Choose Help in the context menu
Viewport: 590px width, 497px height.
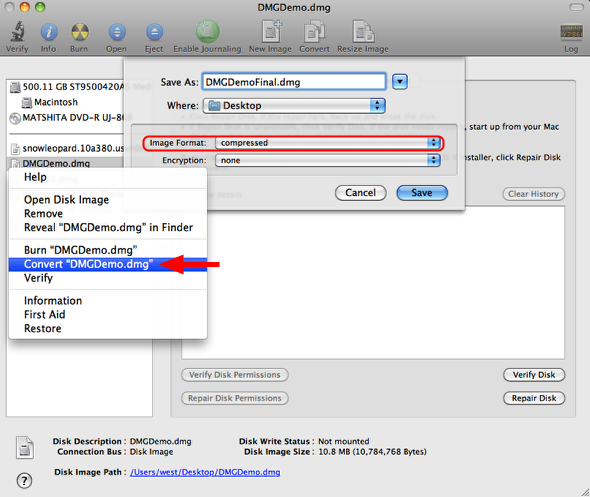coord(108,177)
